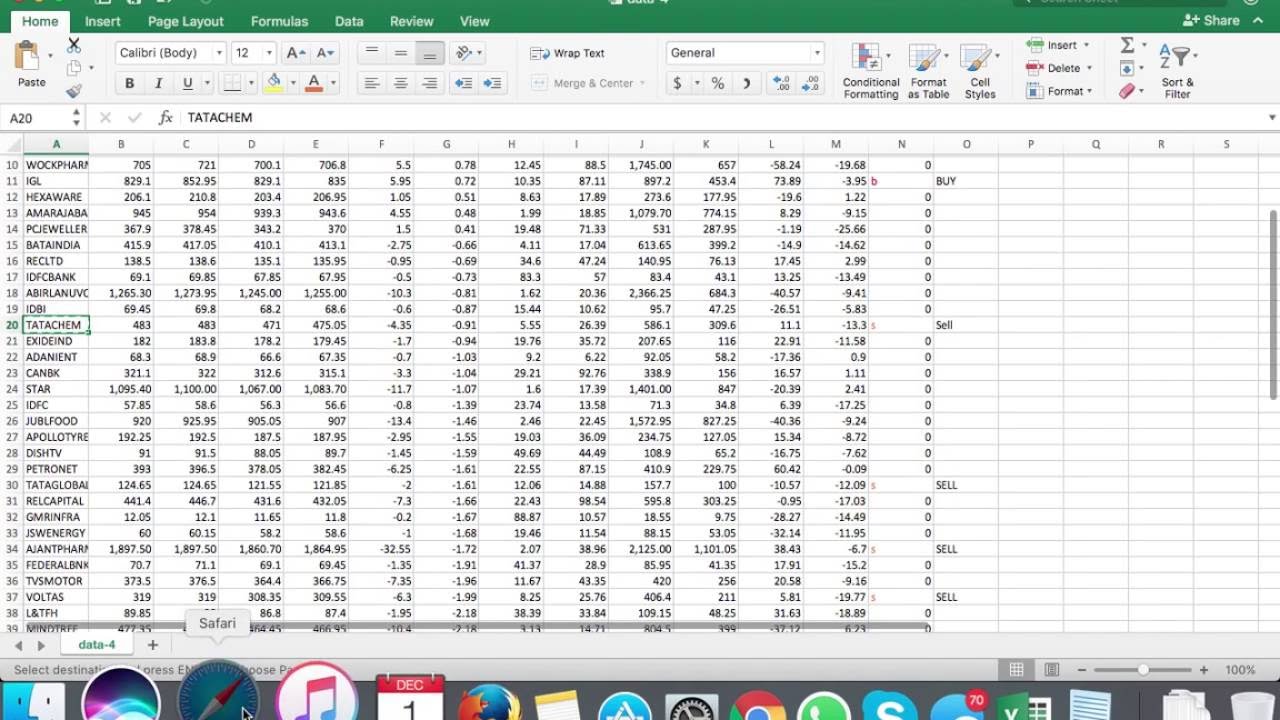The image size is (1280, 720).
Task: Toggle Italic formatting
Action: 158,83
